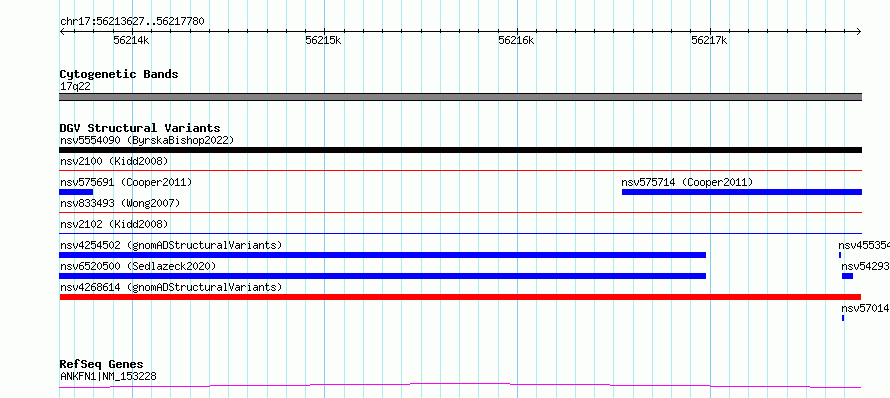Viewport: 890px width, 398px height.
Task: Open the ANKFN1|NM_153228 gene label
Action: coord(108,376)
